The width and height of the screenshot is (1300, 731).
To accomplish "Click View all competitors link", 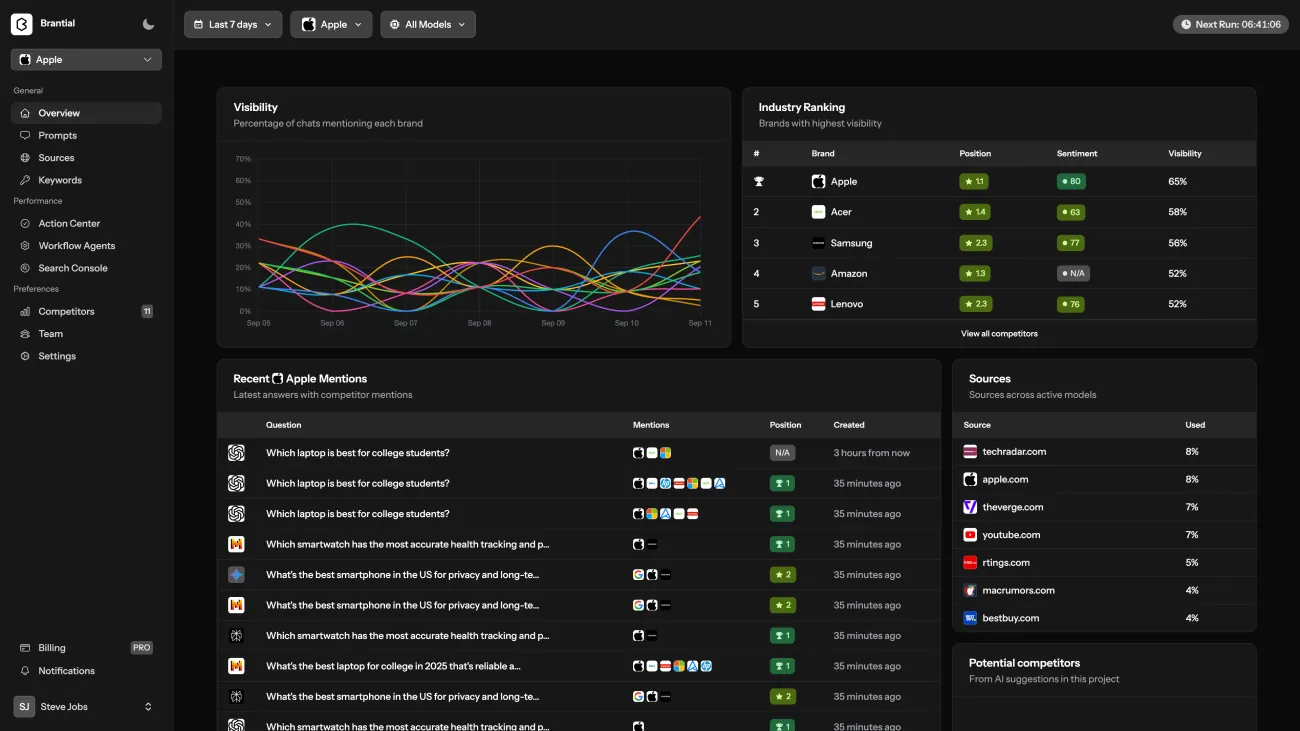I will pyautogui.click(x=999, y=334).
